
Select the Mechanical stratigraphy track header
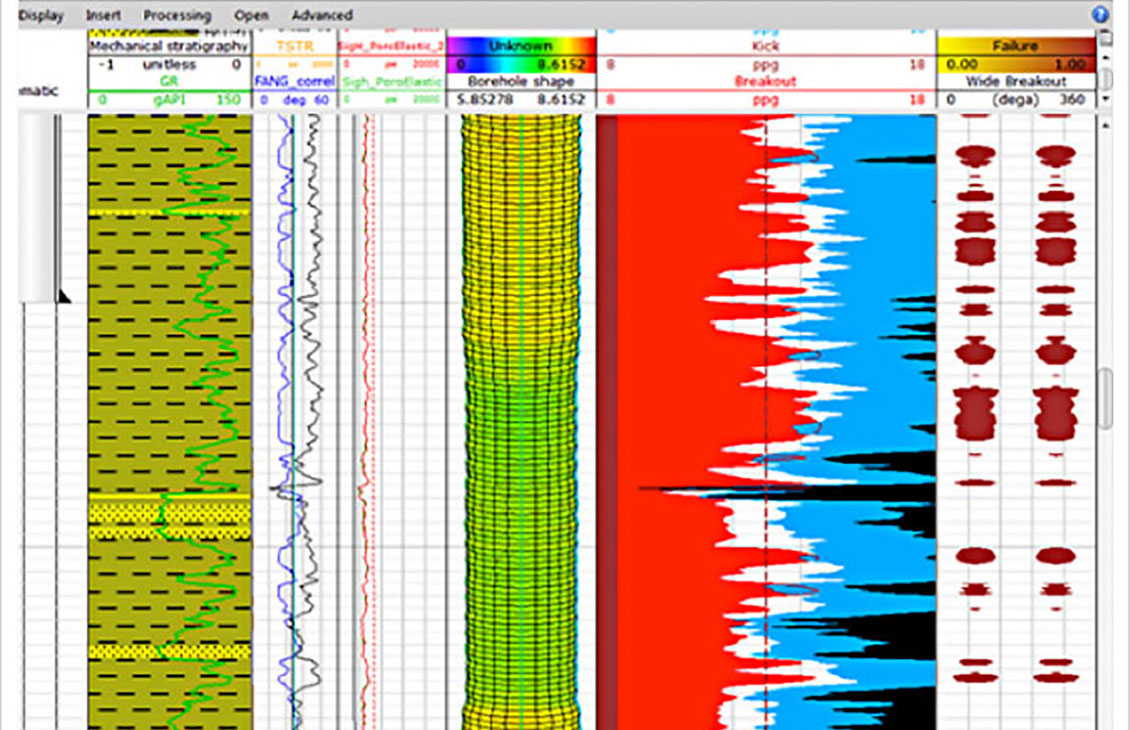pyautogui.click(x=168, y=46)
